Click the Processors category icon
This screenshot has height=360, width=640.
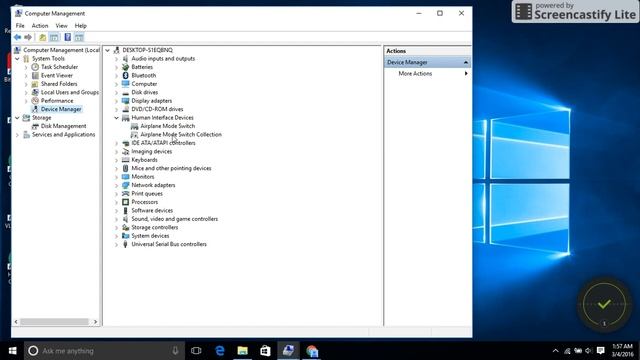coord(125,202)
